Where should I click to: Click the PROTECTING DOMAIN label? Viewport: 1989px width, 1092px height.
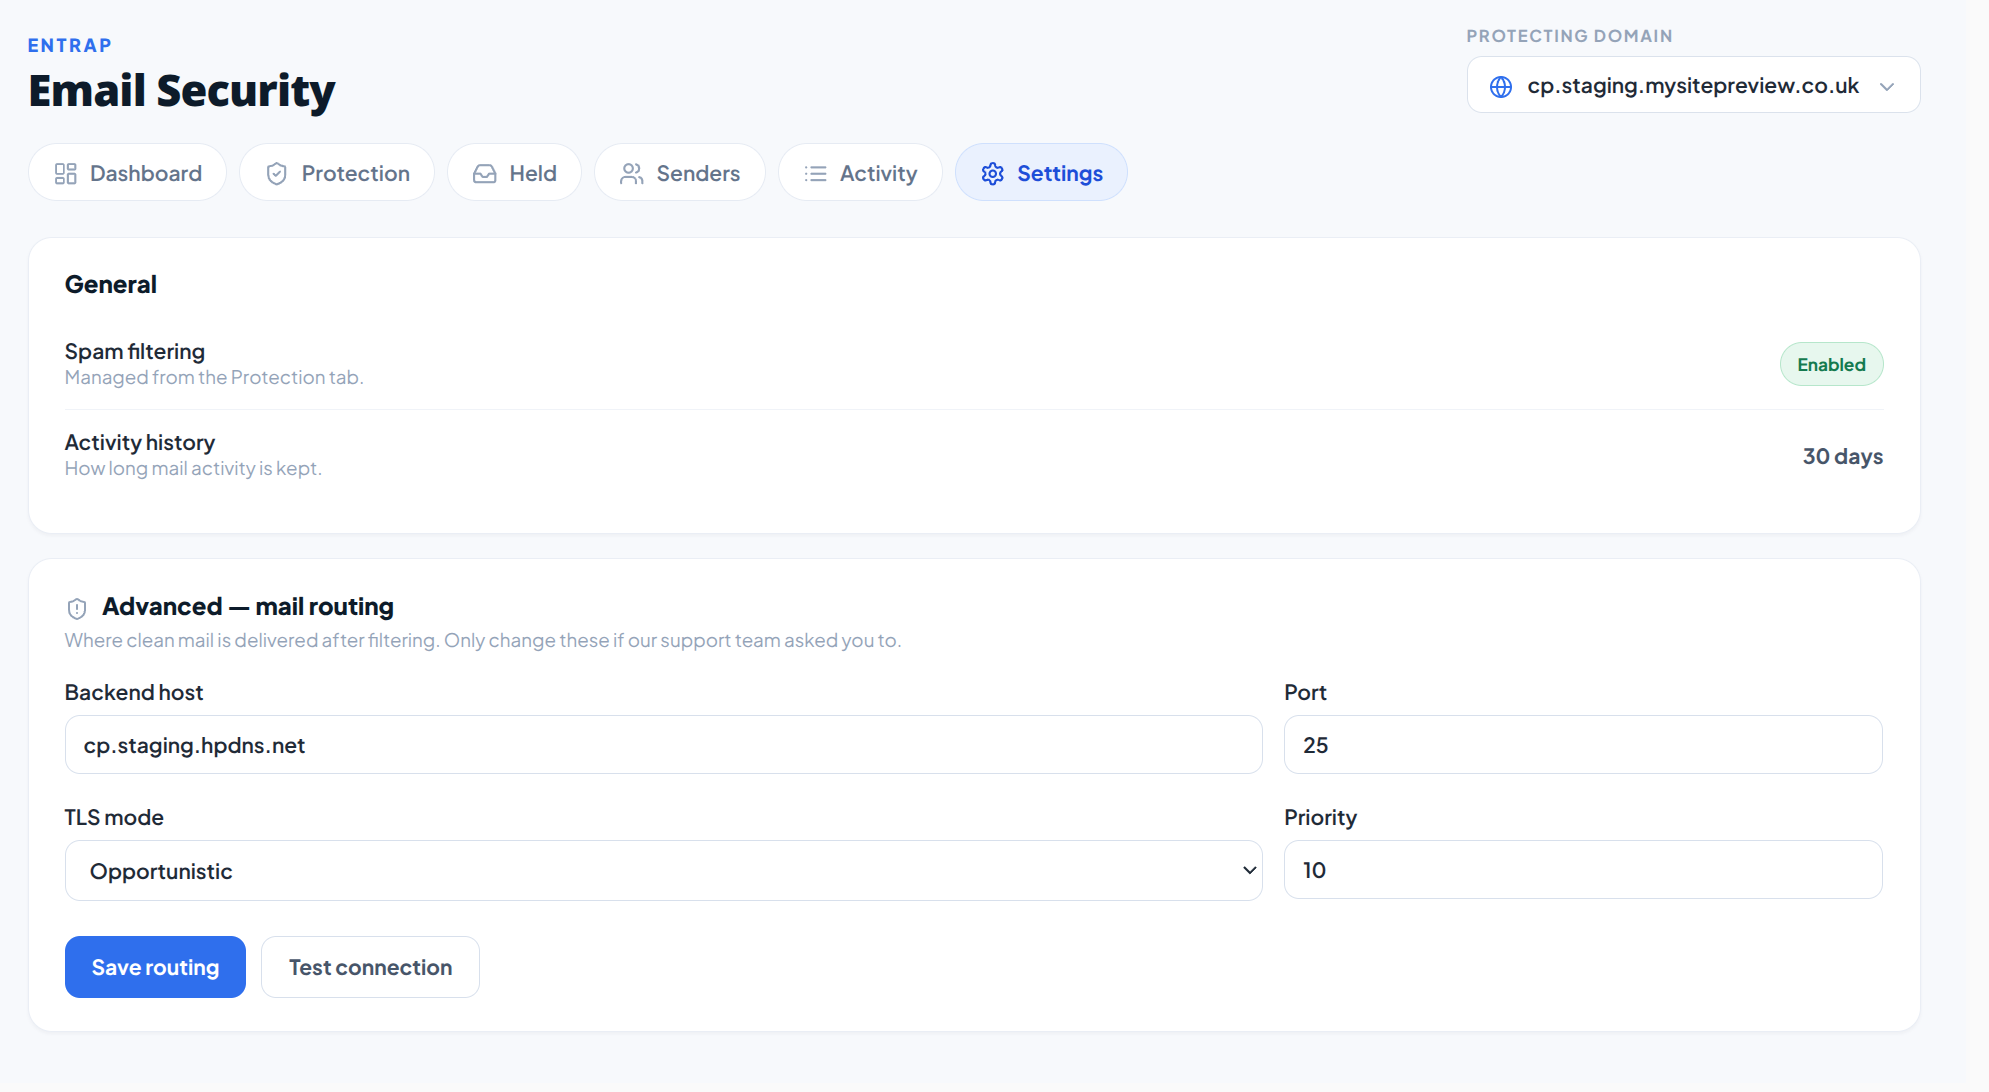(1569, 36)
